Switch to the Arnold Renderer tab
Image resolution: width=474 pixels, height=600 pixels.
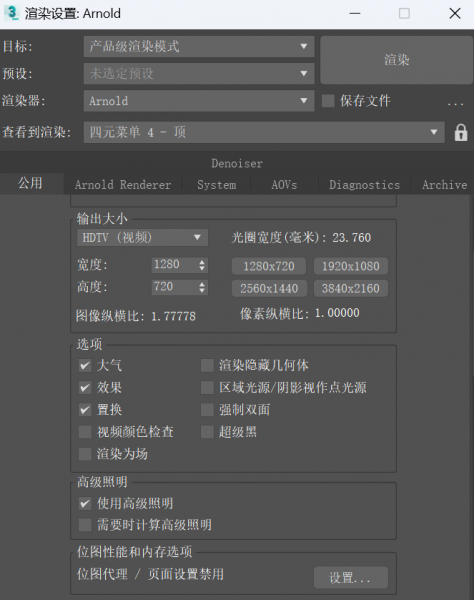coord(123,185)
